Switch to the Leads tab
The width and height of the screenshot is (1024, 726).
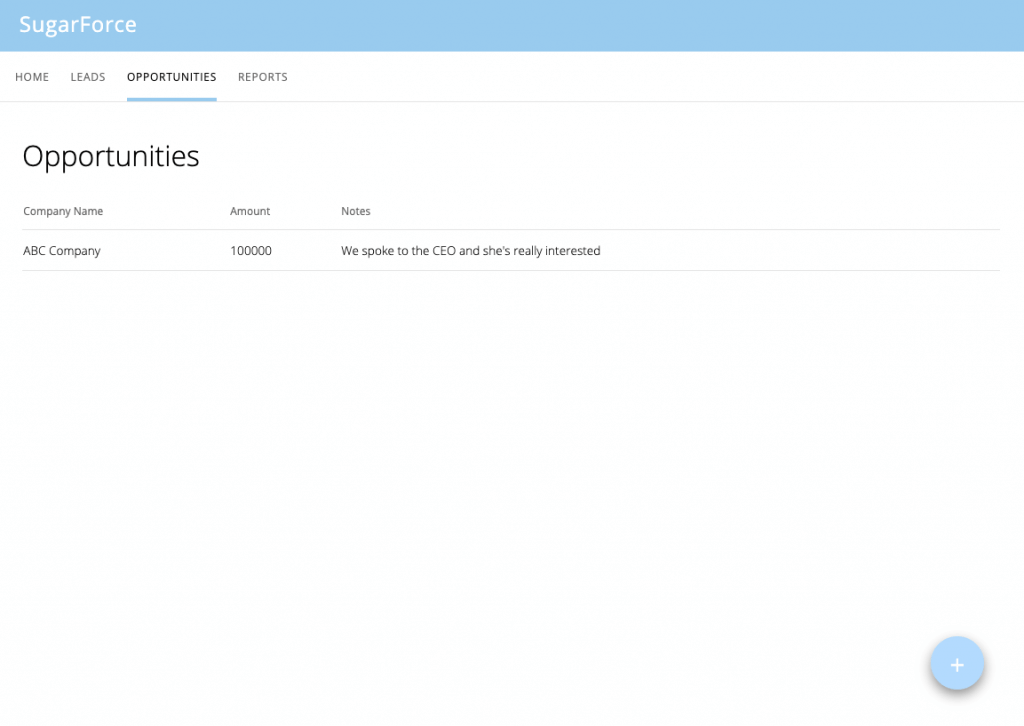(x=88, y=77)
